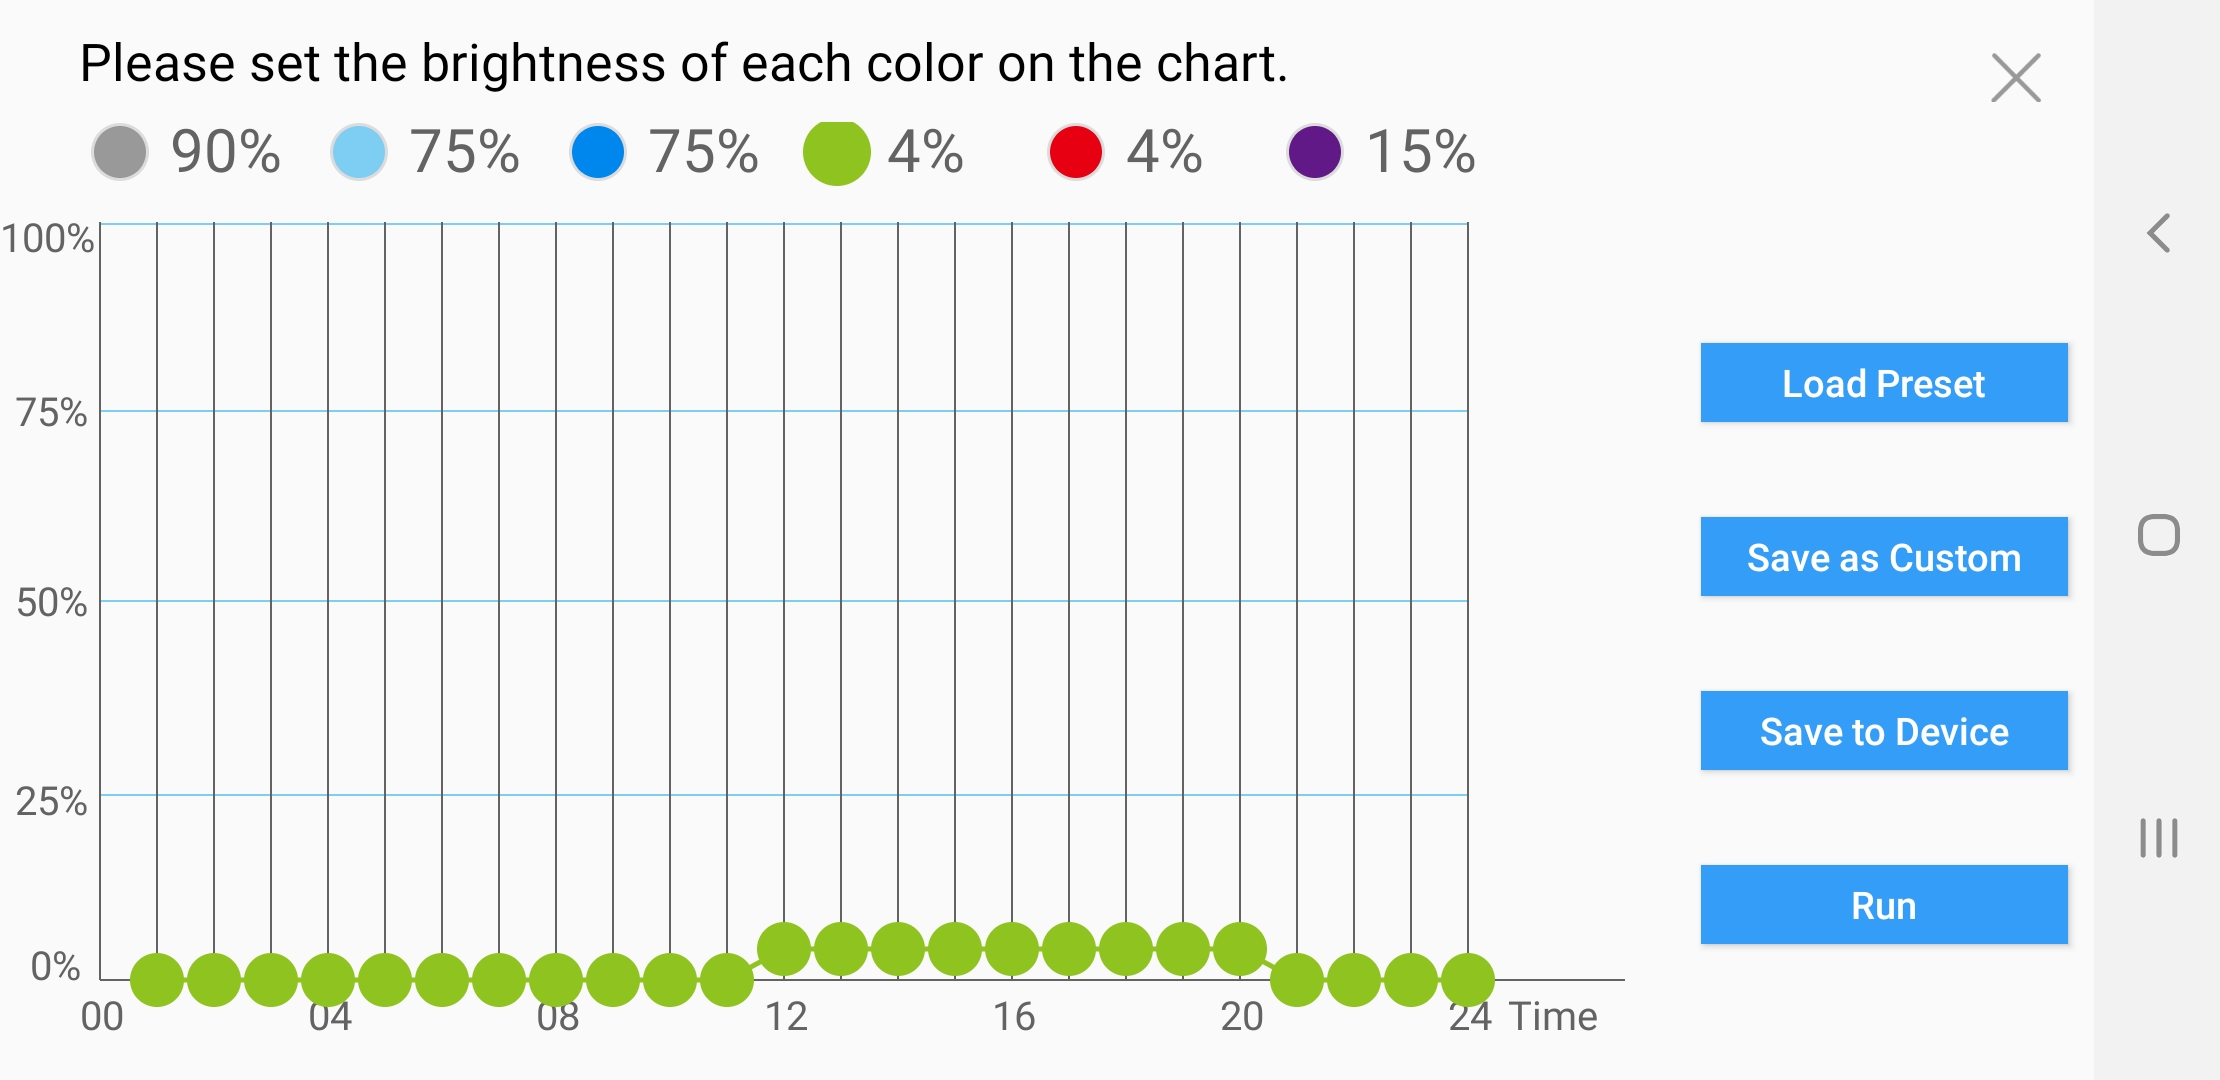Open the Android recent apps button

pyautogui.click(x=2159, y=838)
